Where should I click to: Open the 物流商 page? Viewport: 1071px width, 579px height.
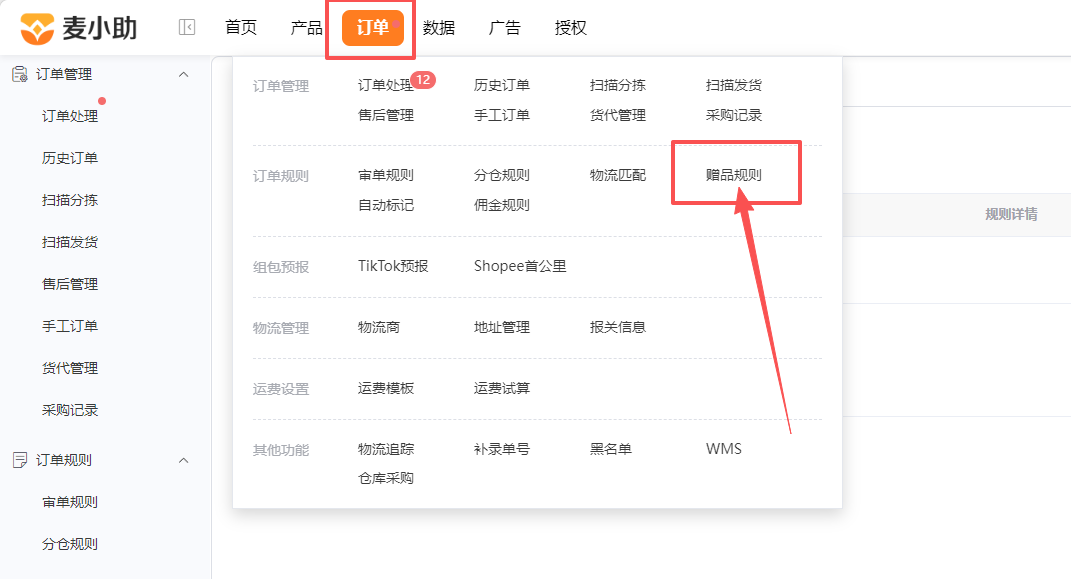point(379,328)
